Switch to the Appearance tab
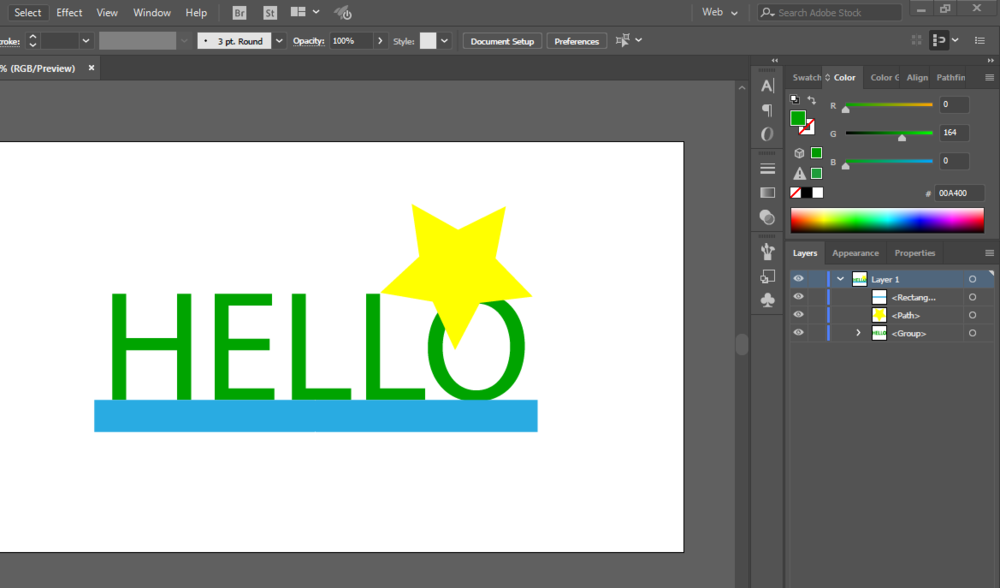The image size is (1000, 588). point(855,253)
